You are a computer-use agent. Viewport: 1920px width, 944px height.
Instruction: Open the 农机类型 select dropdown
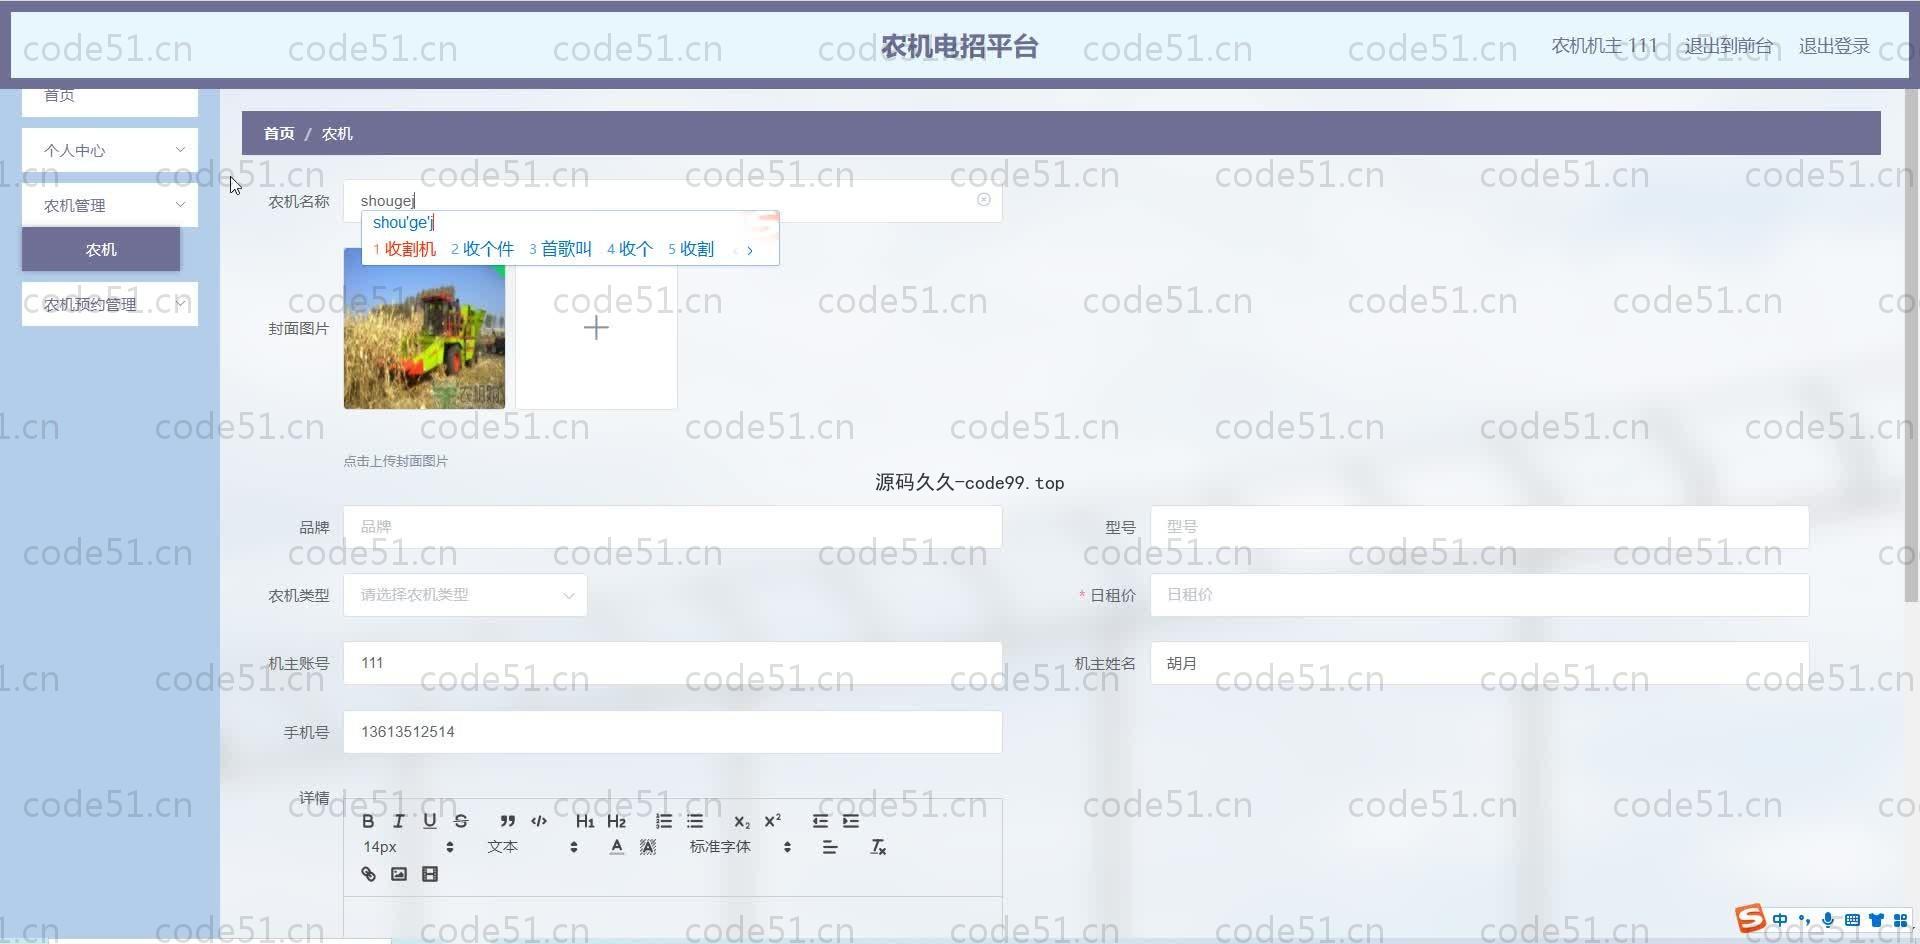[465, 595]
